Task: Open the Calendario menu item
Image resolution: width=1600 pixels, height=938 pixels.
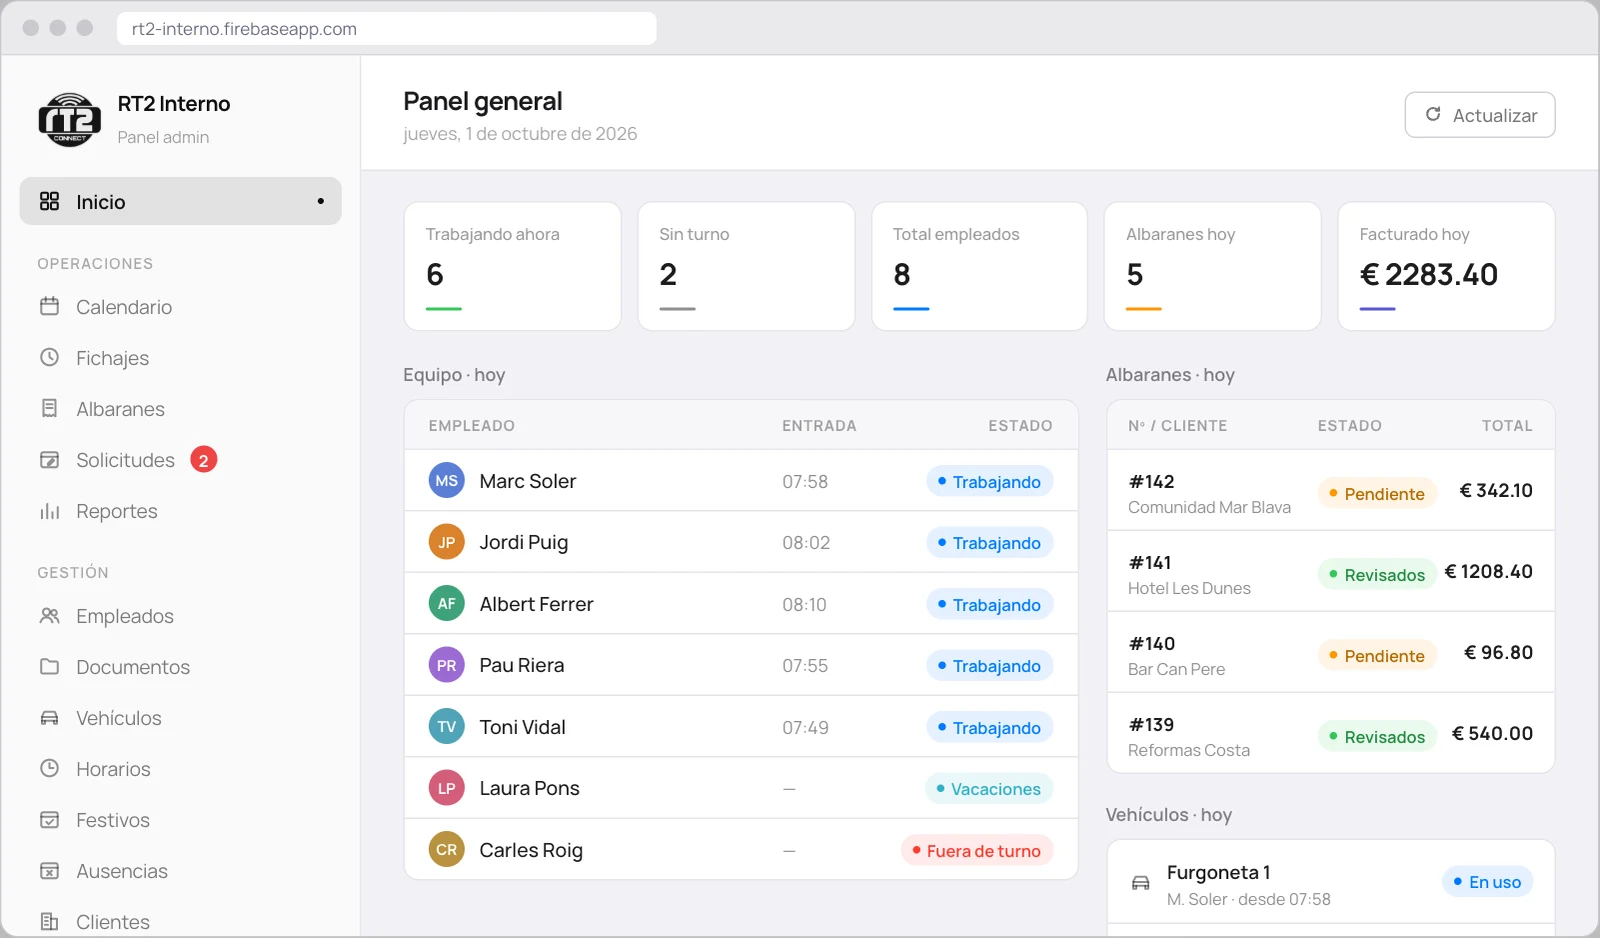Action: (180, 307)
